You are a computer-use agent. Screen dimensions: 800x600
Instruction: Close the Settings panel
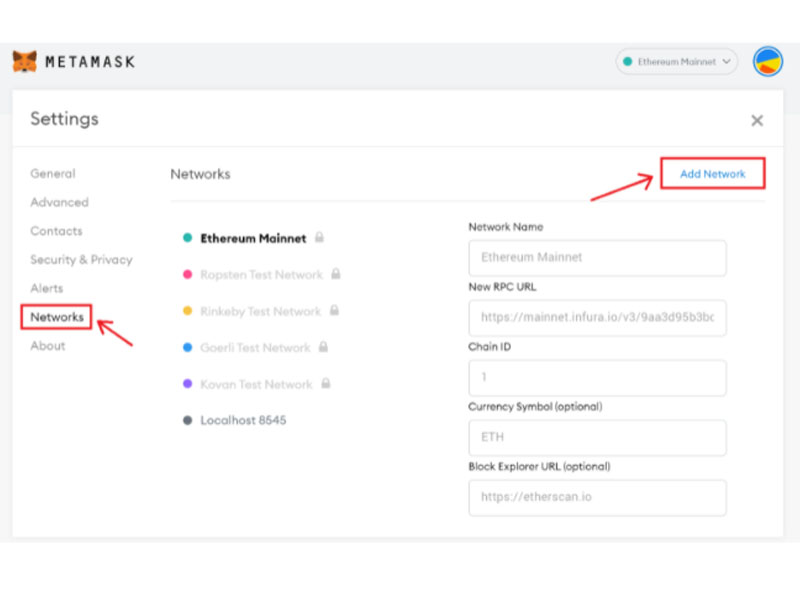757,120
